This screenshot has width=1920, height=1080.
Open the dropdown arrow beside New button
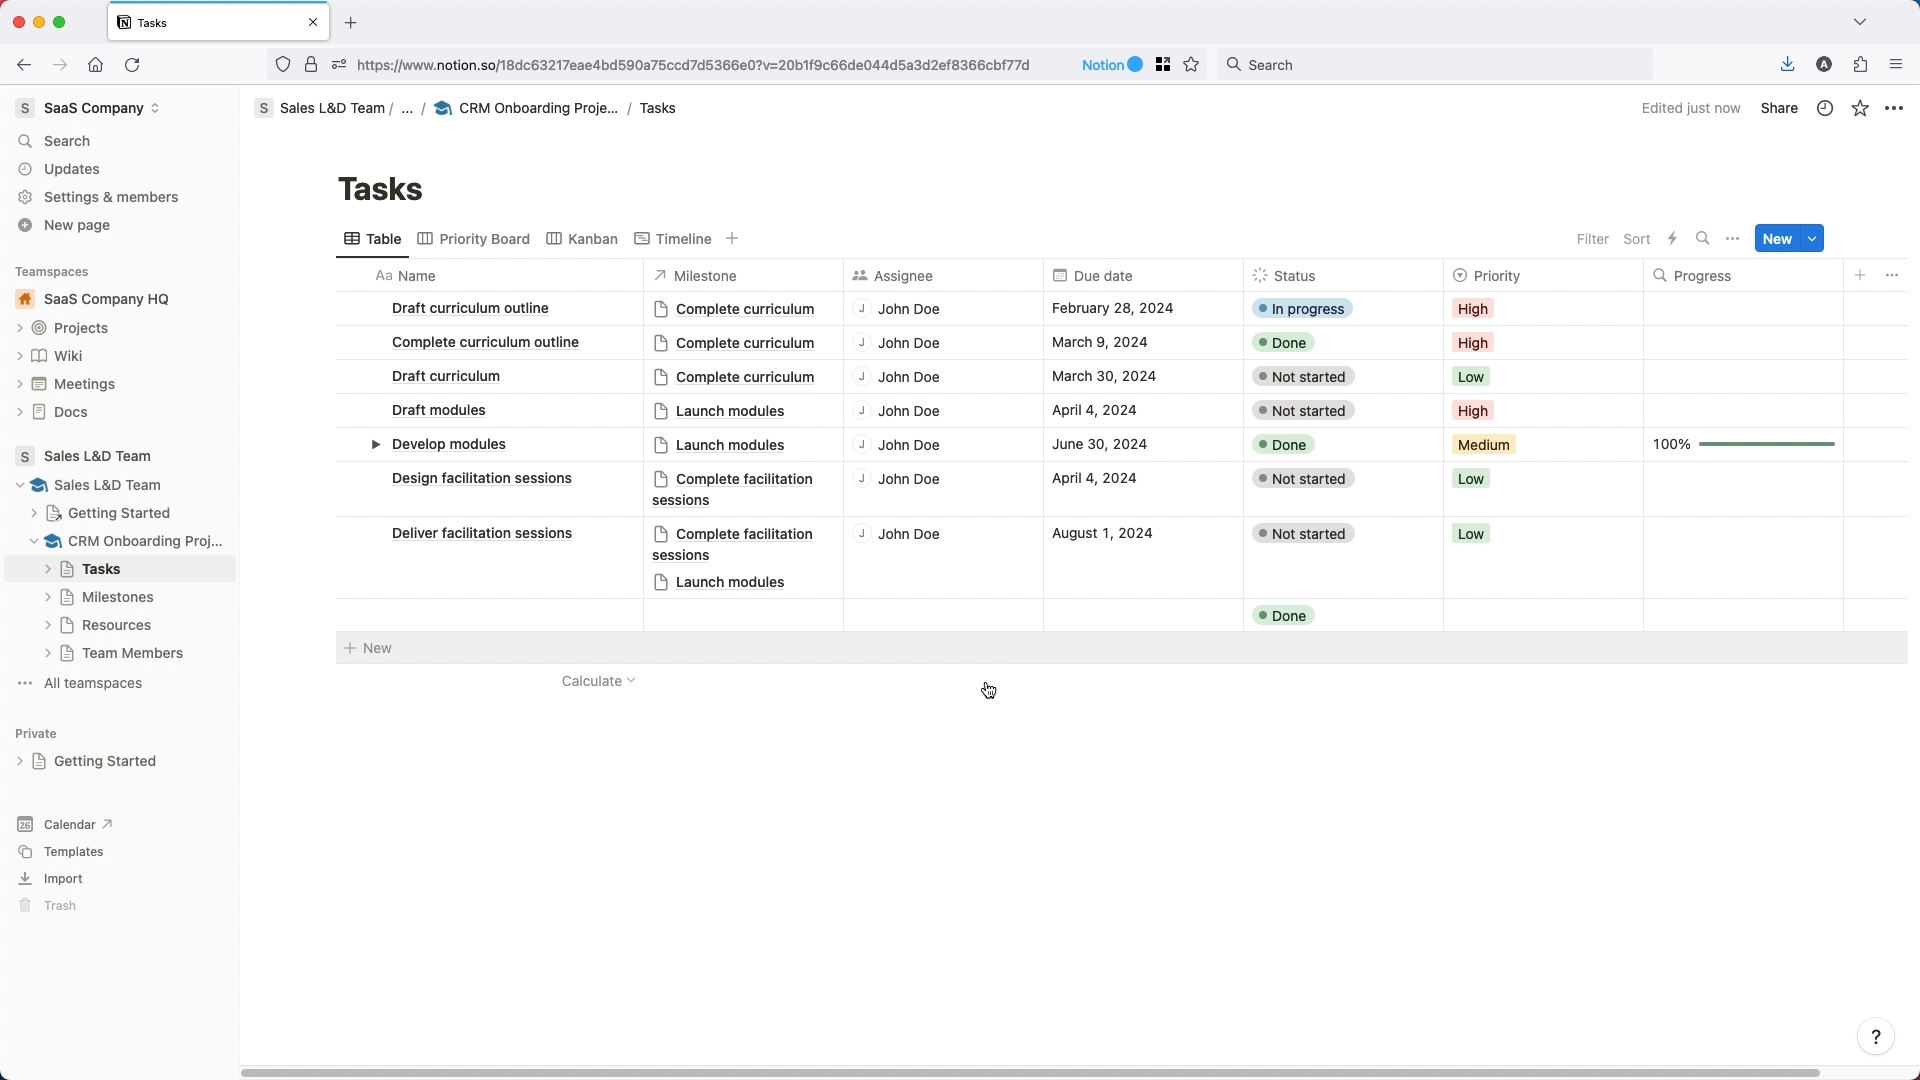tap(1812, 239)
